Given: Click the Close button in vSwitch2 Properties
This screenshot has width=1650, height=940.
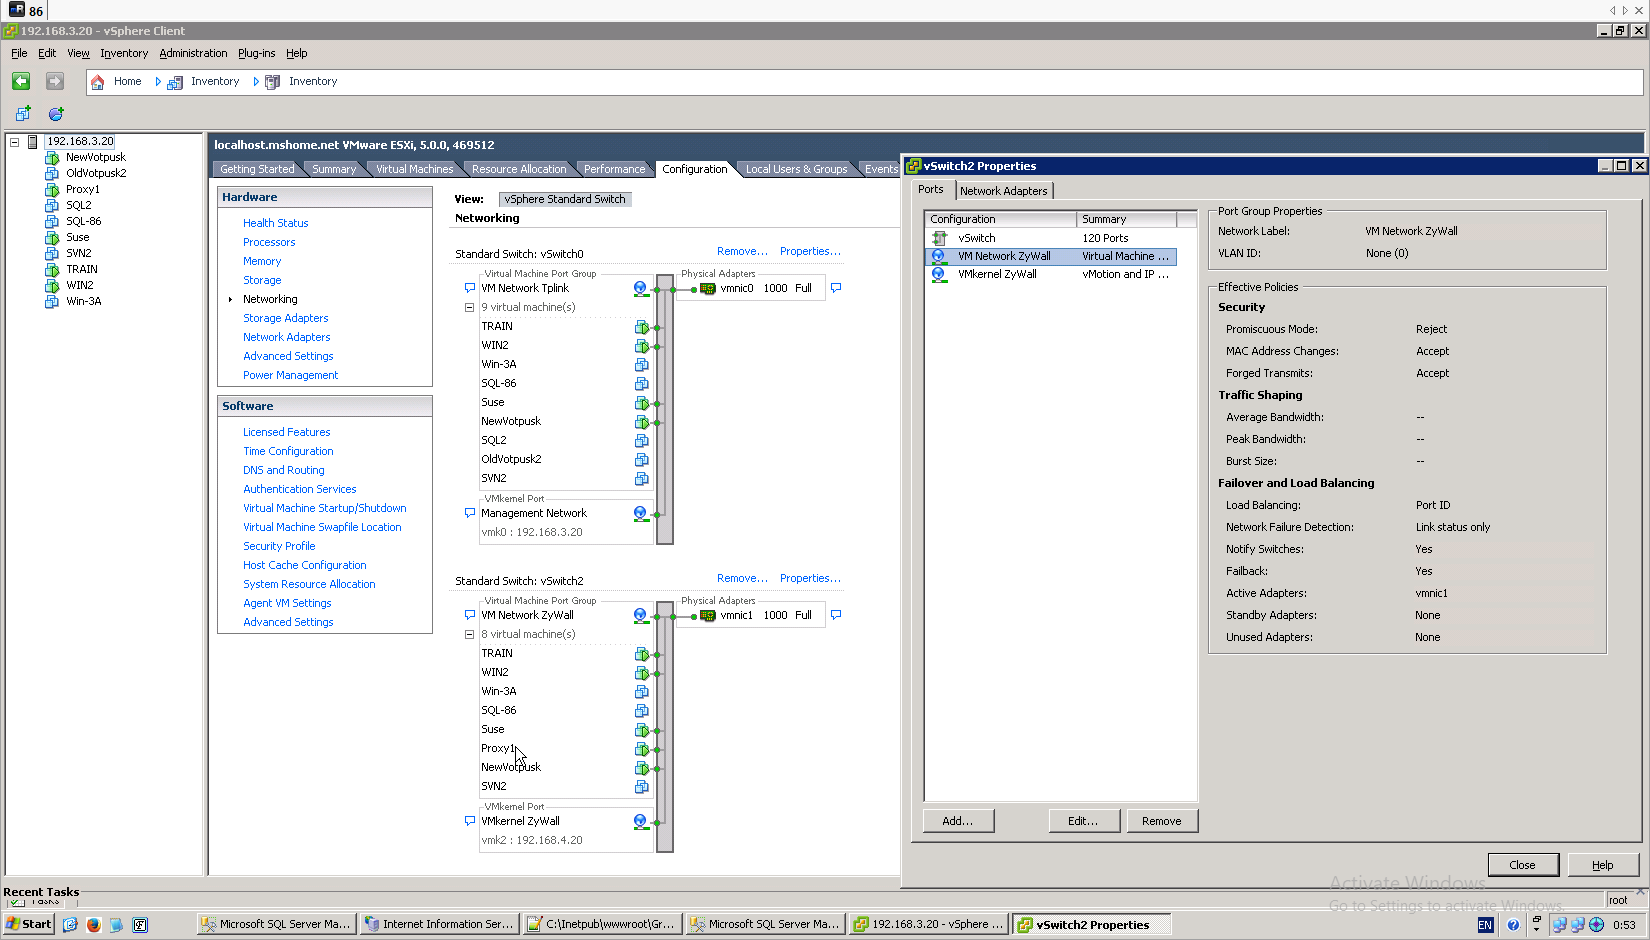Looking at the screenshot, I should [1523, 865].
